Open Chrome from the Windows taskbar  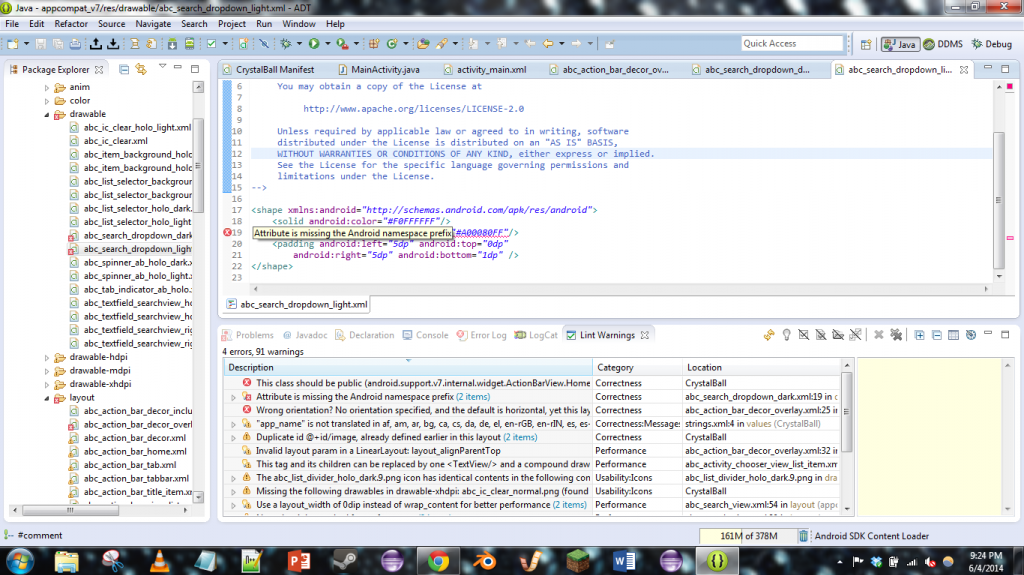point(438,560)
